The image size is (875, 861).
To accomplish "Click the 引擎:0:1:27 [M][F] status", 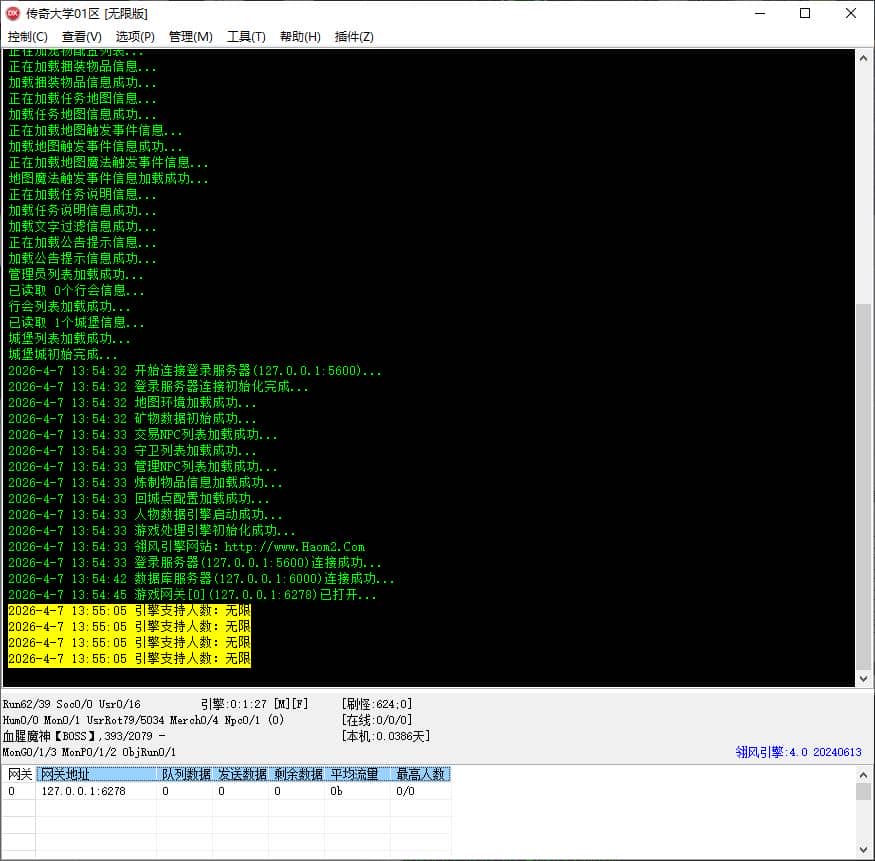I will pyautogui.click(x=254, y=704).
